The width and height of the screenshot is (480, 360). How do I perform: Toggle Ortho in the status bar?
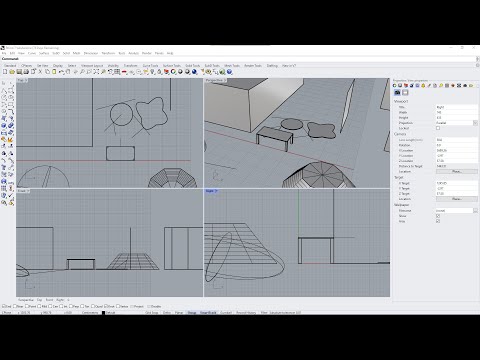point(167,313)
